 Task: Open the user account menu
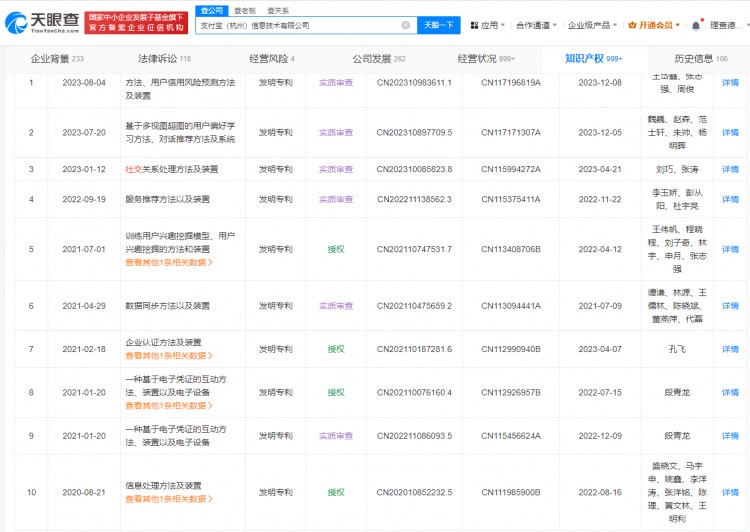coord(728,25)
